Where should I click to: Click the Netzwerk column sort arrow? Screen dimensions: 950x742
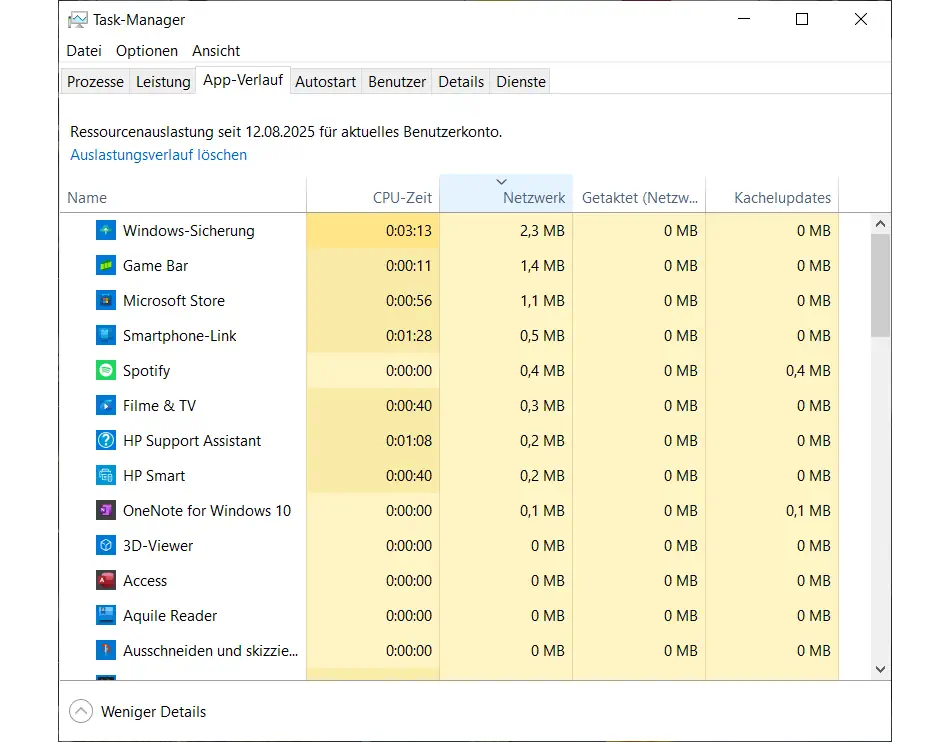(501, 182)
